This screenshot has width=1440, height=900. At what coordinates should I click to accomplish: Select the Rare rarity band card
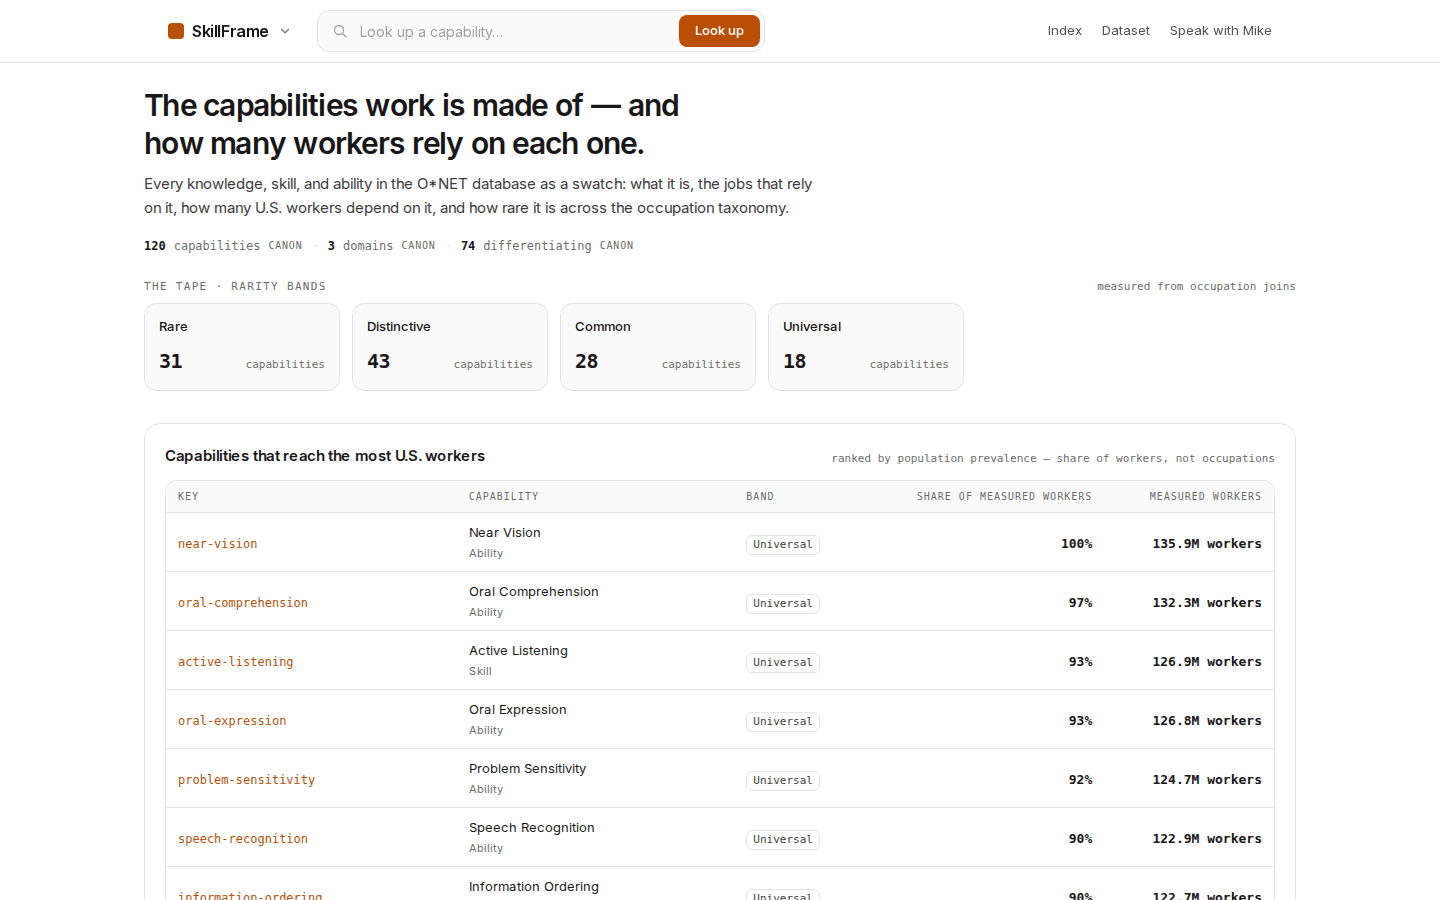(242, 347)
